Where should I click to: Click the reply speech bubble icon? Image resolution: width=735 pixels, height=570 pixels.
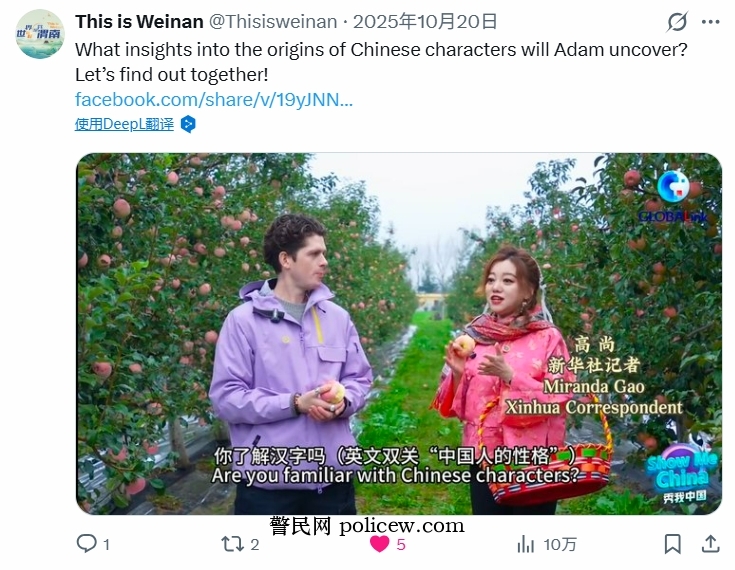tap(86, 544)
